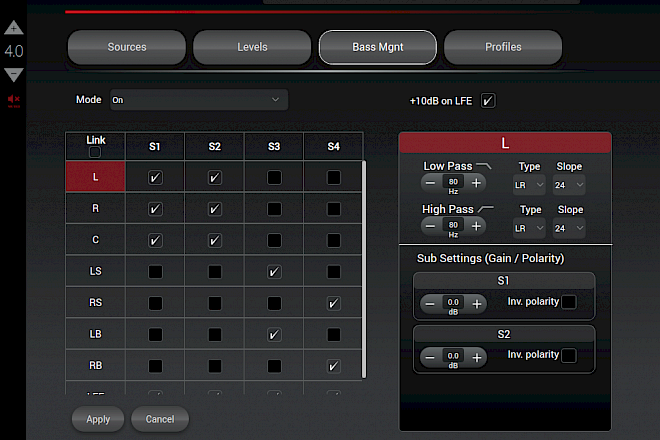Uncheck S4 for channel RS
Screen dimensions: 660x440
pos(333,303)
